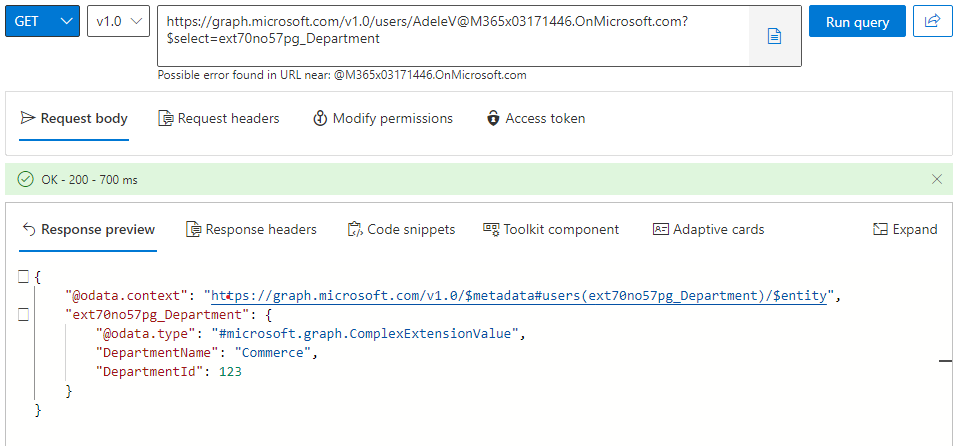Open the Toolkit component tab
This screenshot has width=959, height=446.
click(551, 229)
